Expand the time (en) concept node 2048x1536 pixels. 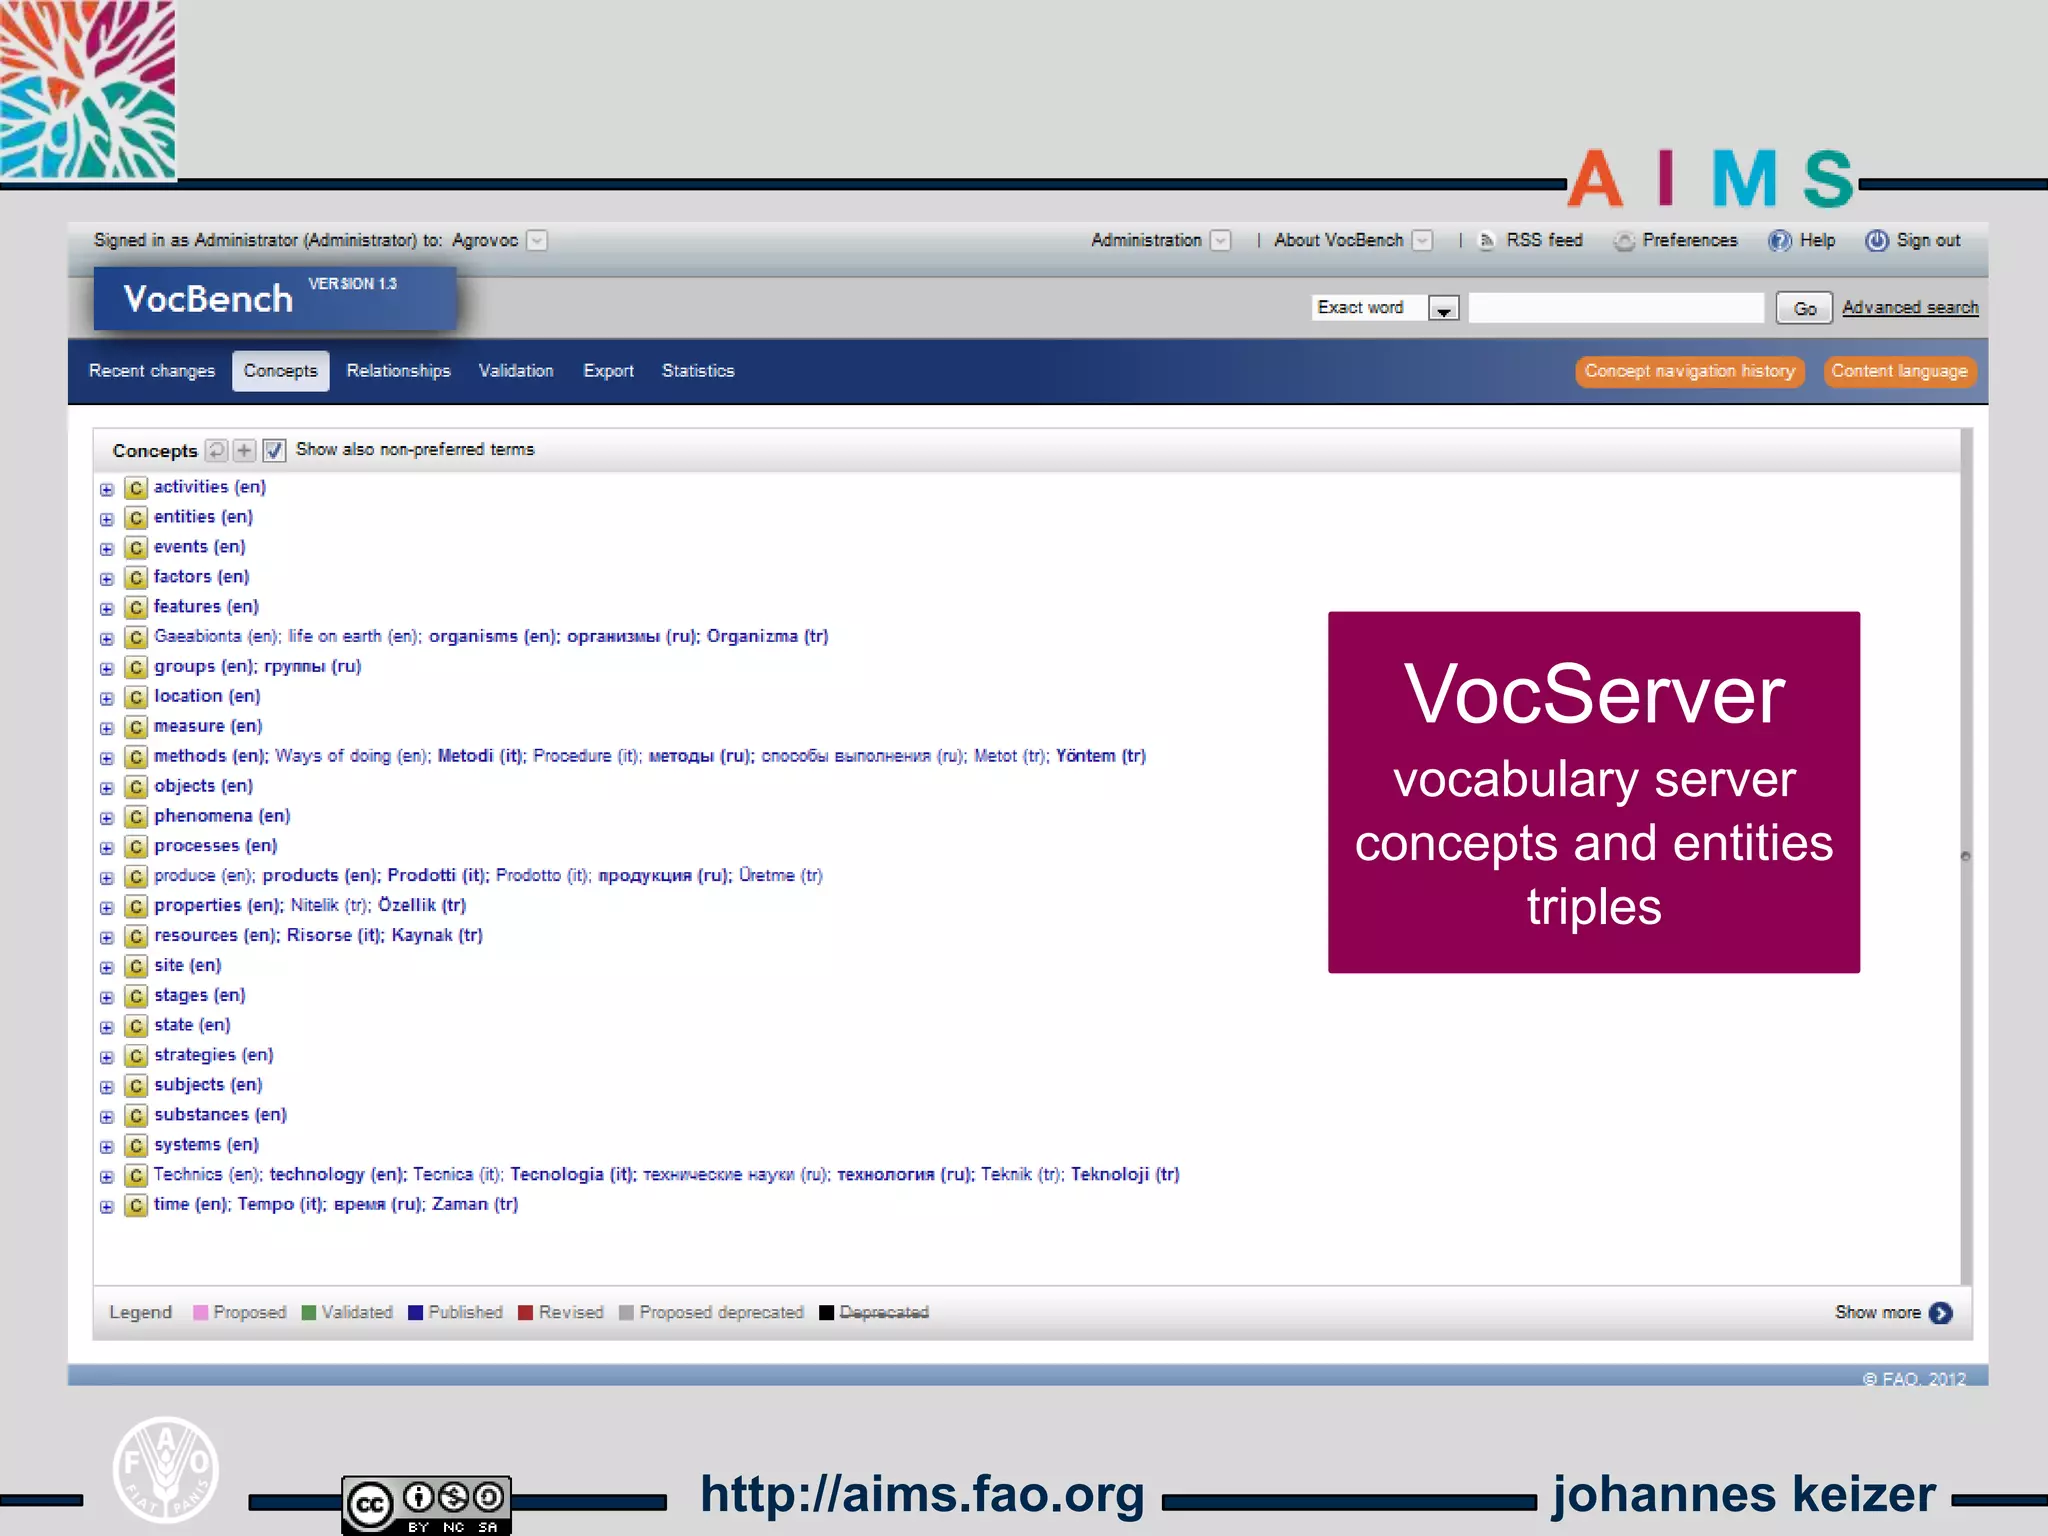pyautogui.click(x=107, y=1207)
